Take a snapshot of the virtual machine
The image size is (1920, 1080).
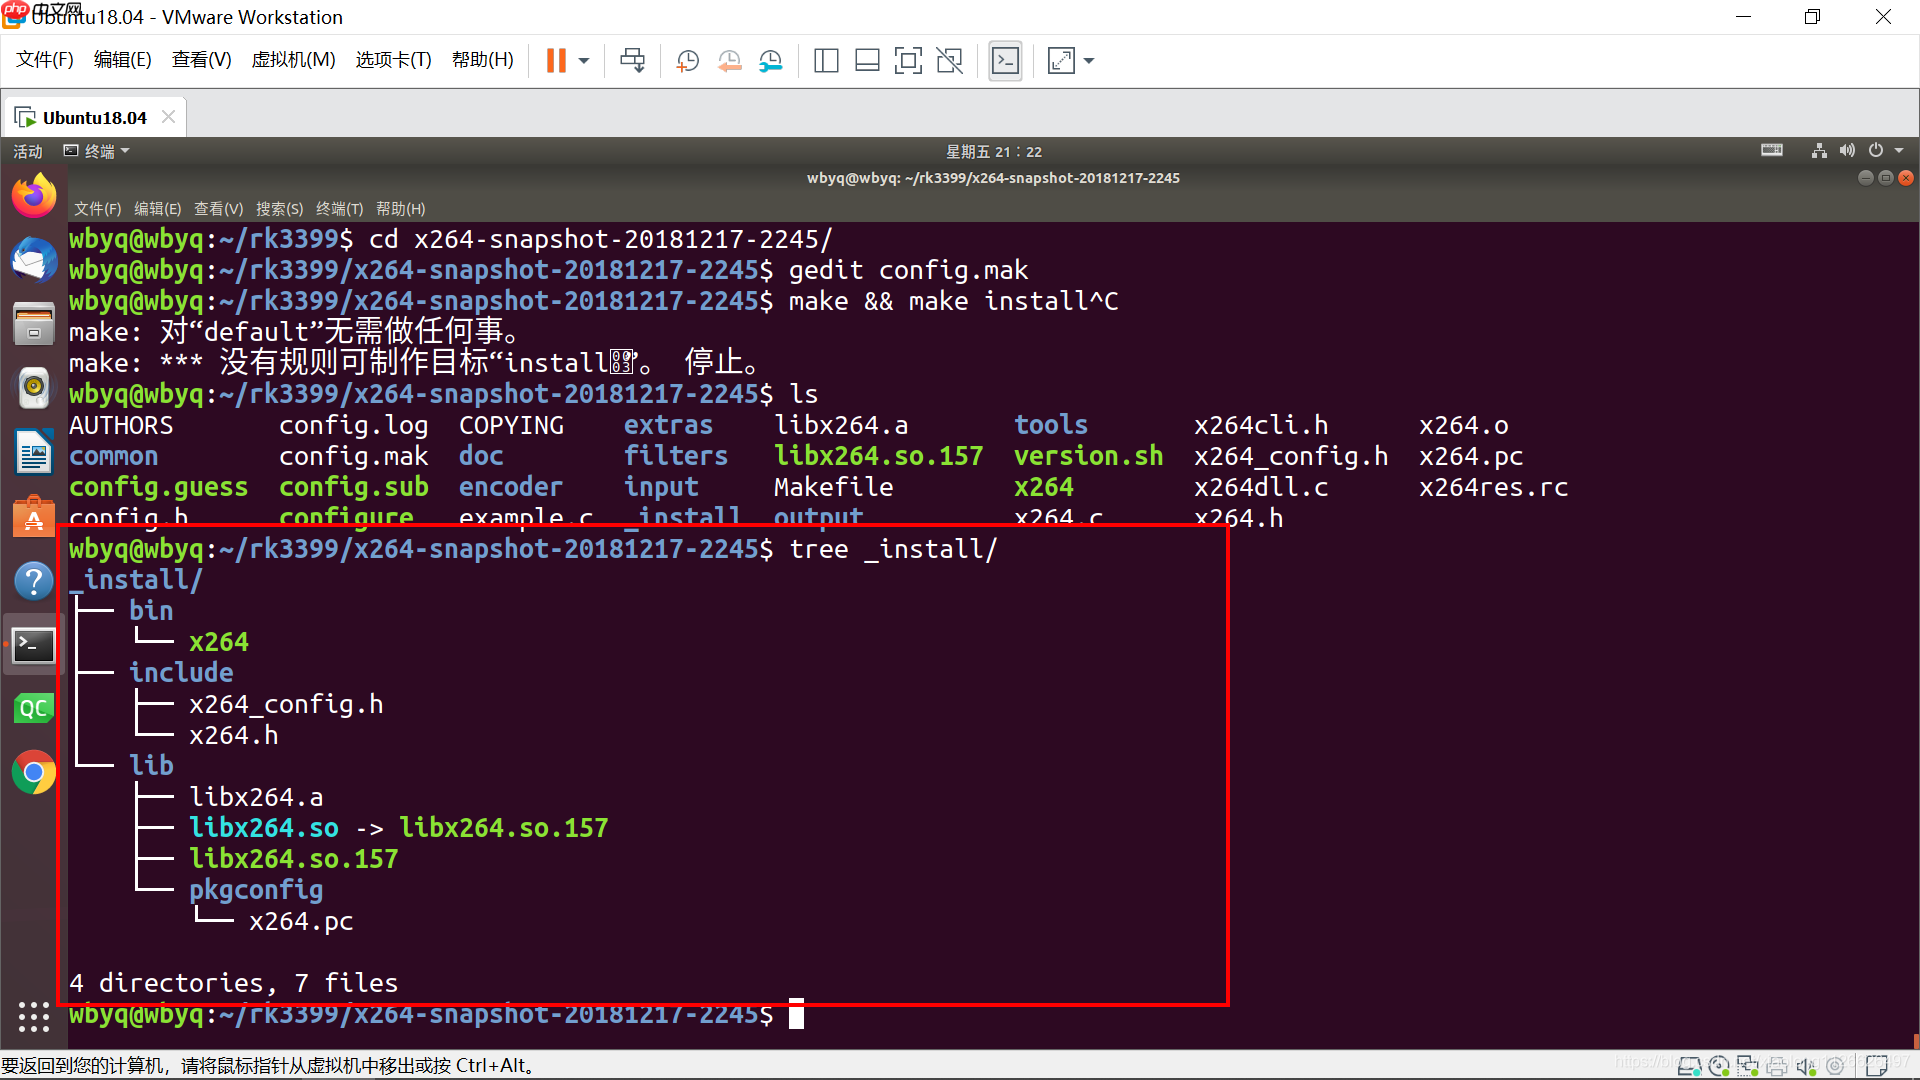point(687,60)
